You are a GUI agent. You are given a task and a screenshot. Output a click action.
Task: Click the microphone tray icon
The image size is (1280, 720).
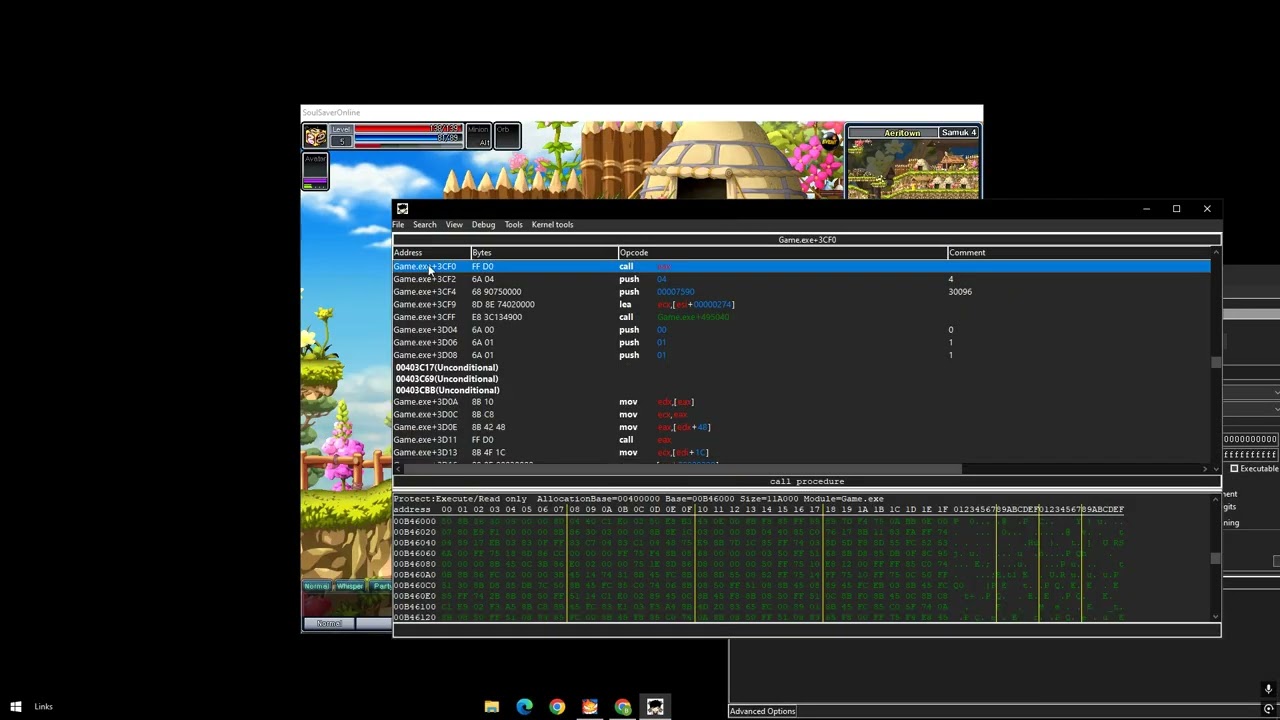point(1268,689)
